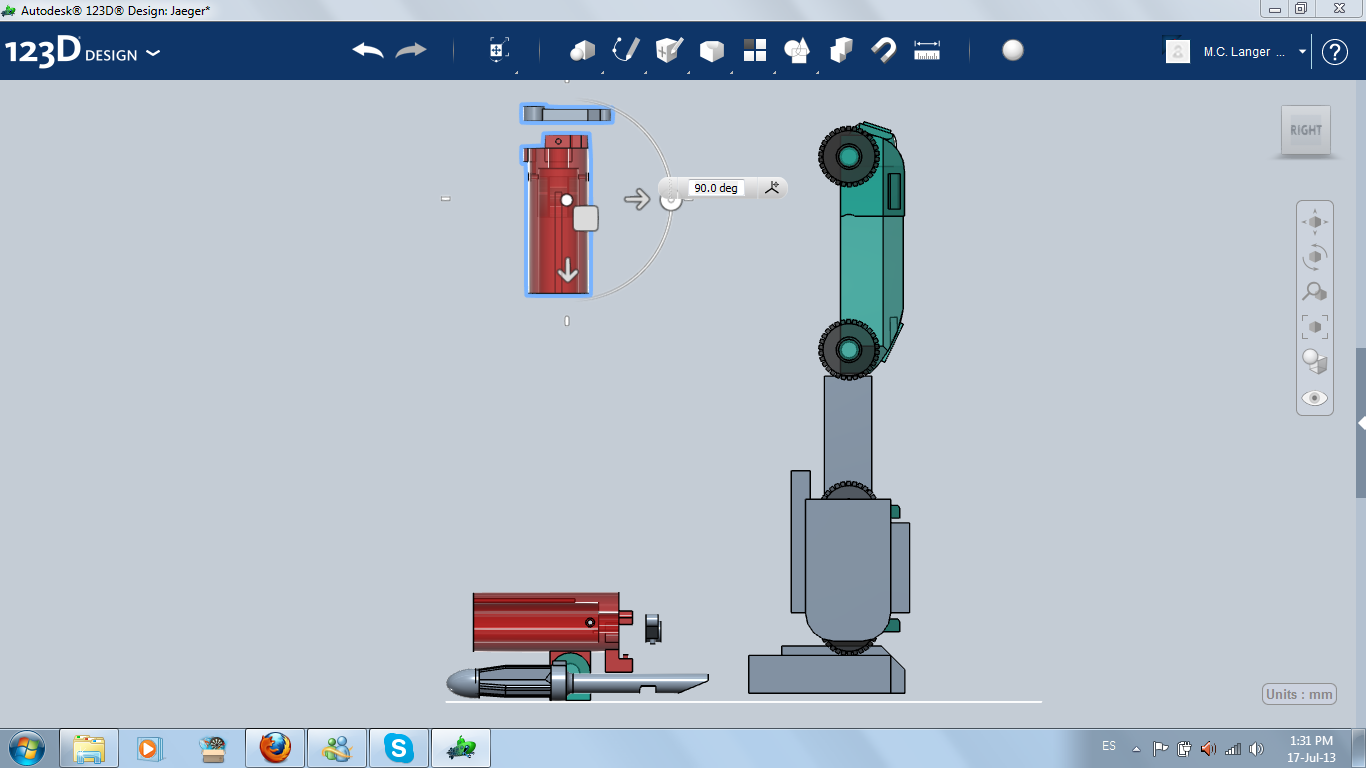Click the ES language indicator
The height and width of the screenshot is (768, 1366).
(1109, 747)
